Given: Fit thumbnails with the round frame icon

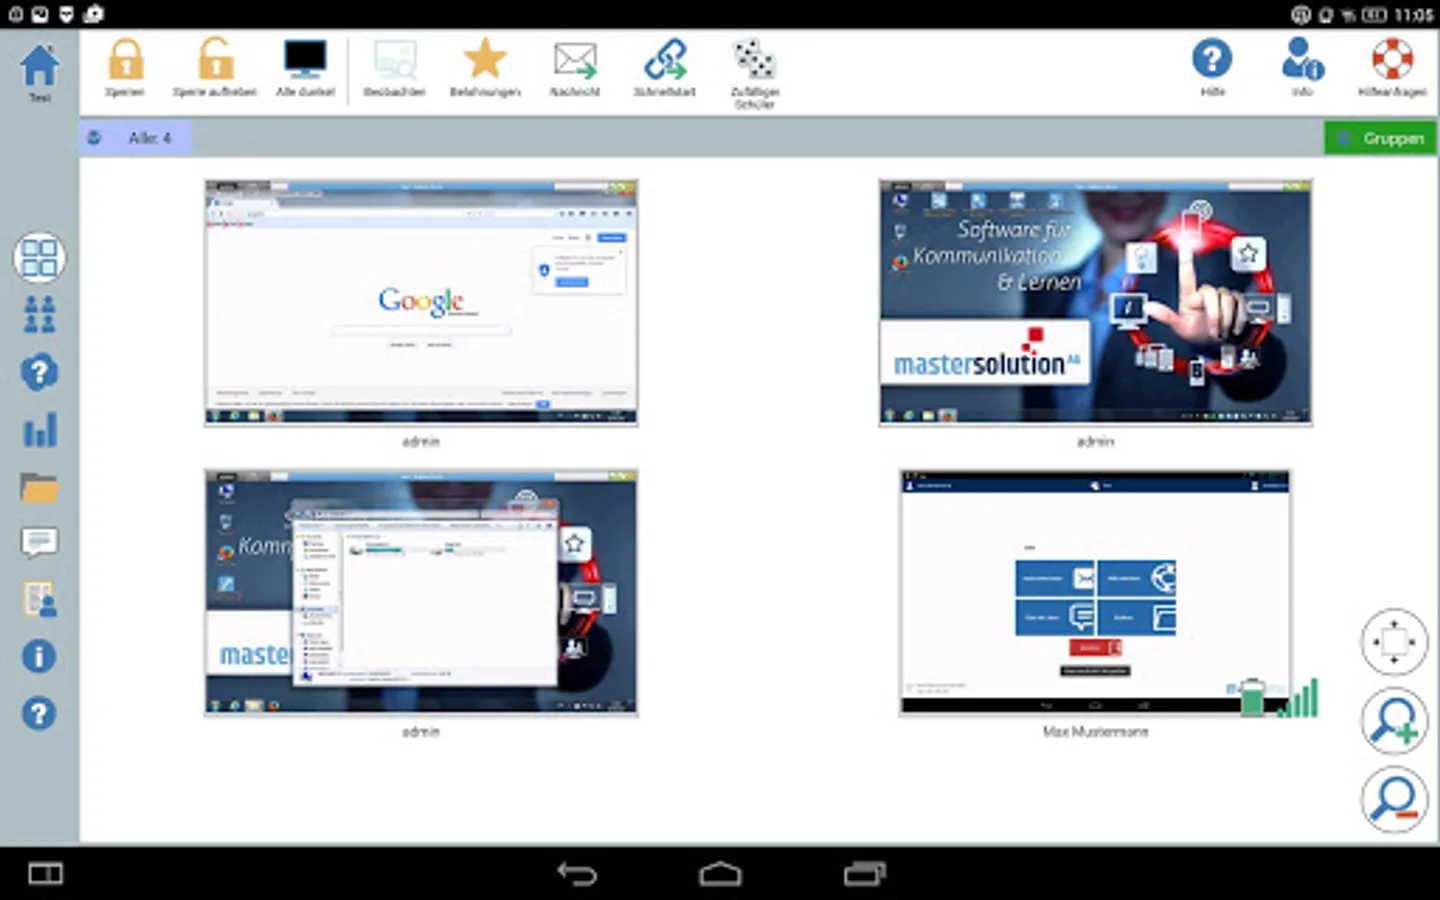Looking at the screenshot, I should coord(1394,641).
